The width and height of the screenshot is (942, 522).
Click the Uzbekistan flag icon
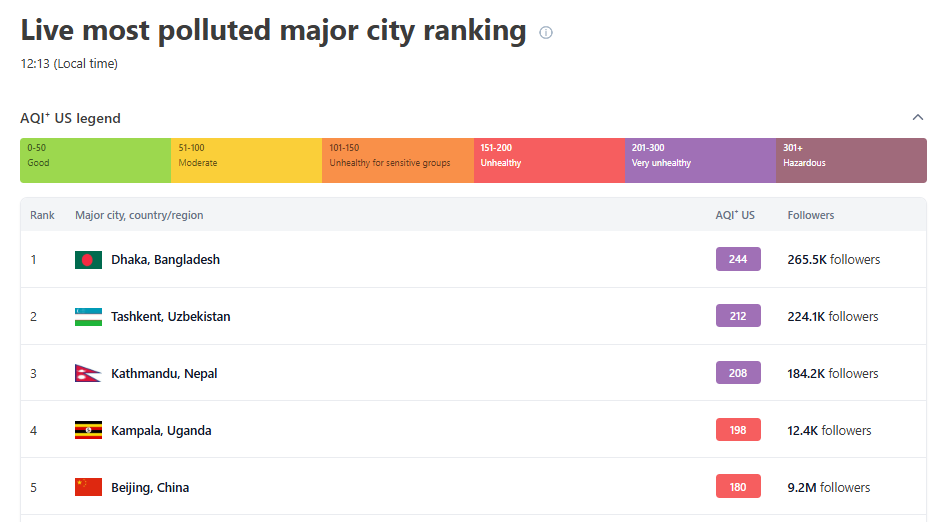point(88,317)
